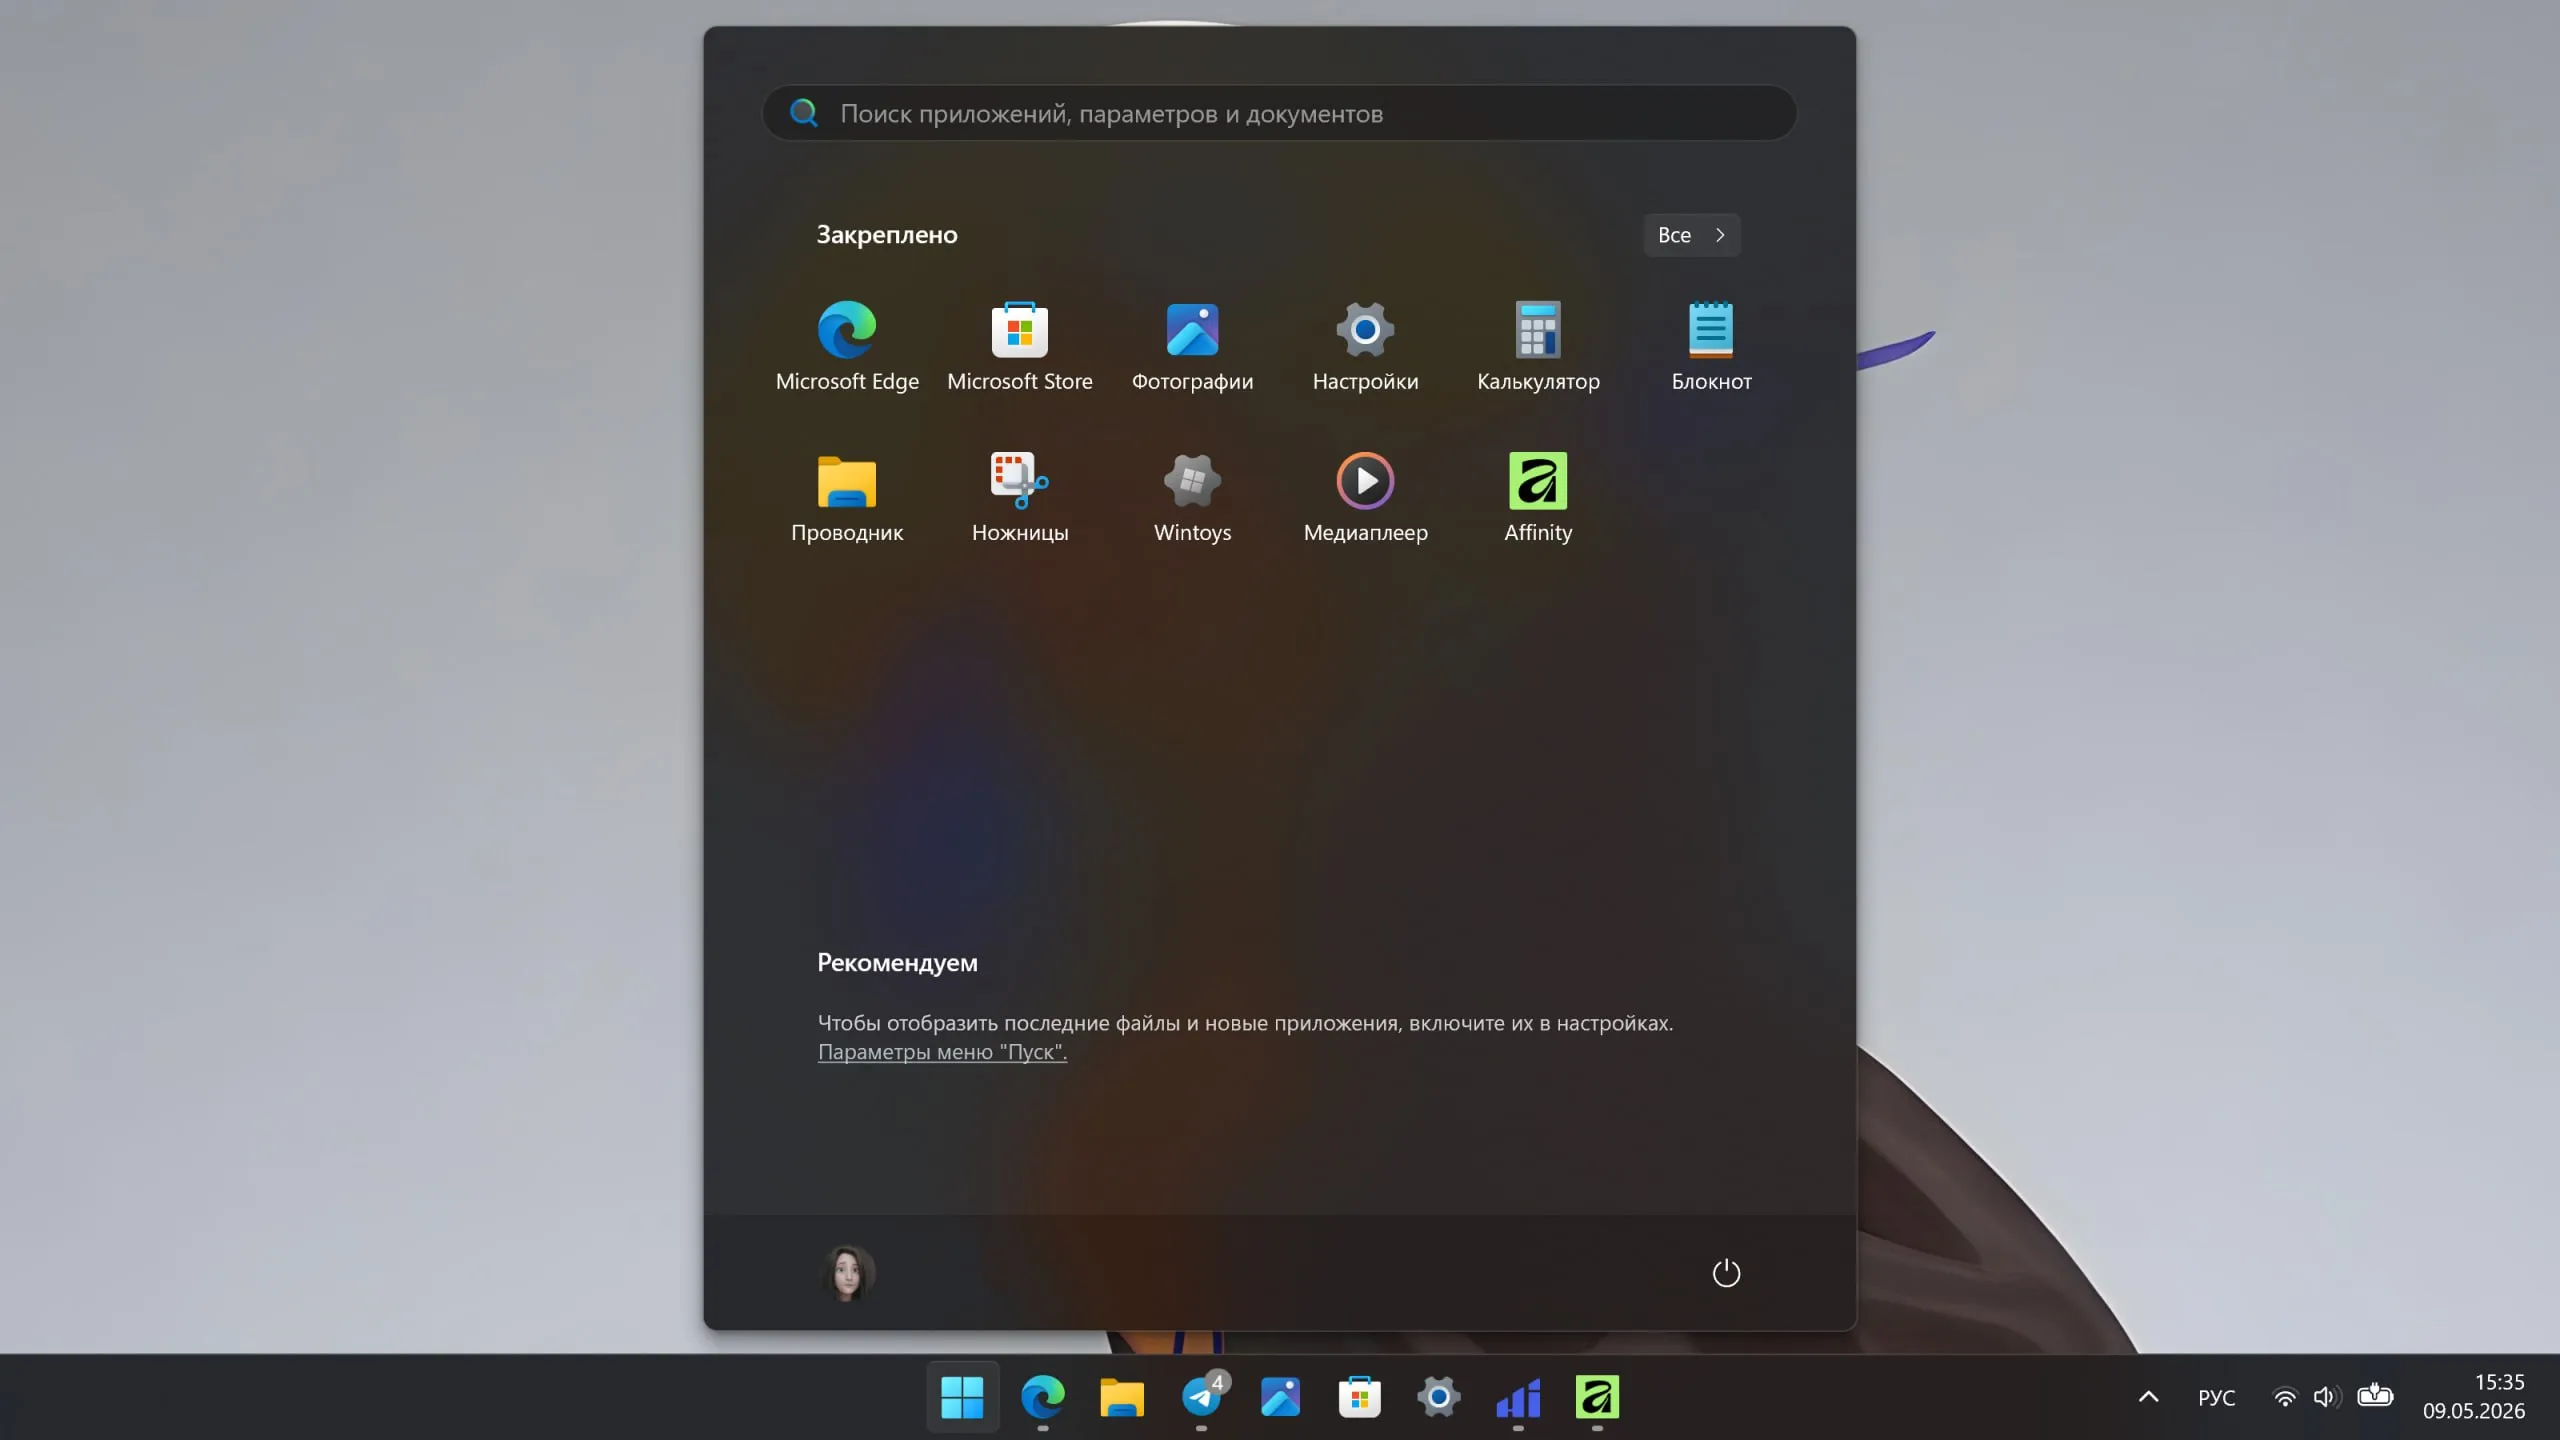Click the search field in Start menu
The image size is (2560, 1440).
point(1279,113)
